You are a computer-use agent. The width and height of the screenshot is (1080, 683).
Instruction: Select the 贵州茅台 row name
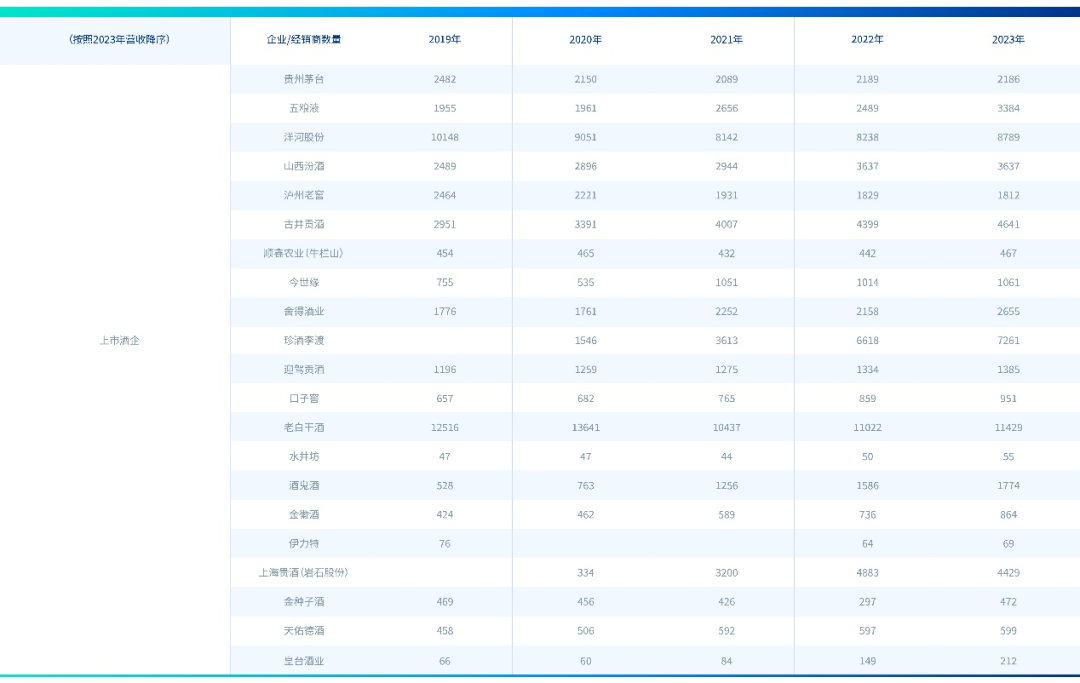point(304,79)
